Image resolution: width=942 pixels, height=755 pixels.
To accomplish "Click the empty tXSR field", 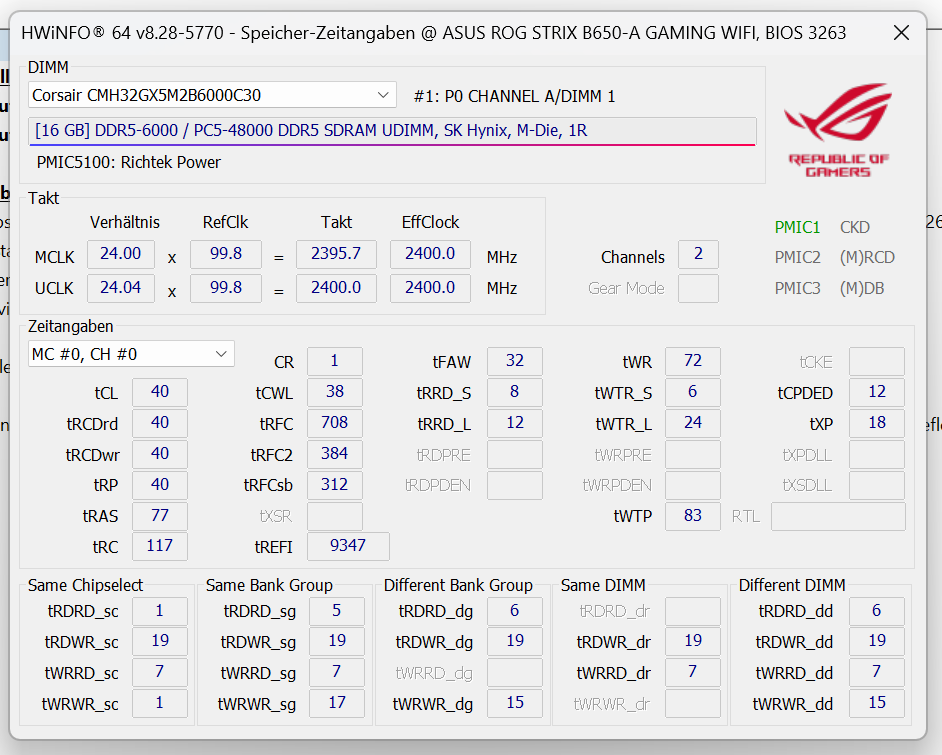I will tap(335, 517).
